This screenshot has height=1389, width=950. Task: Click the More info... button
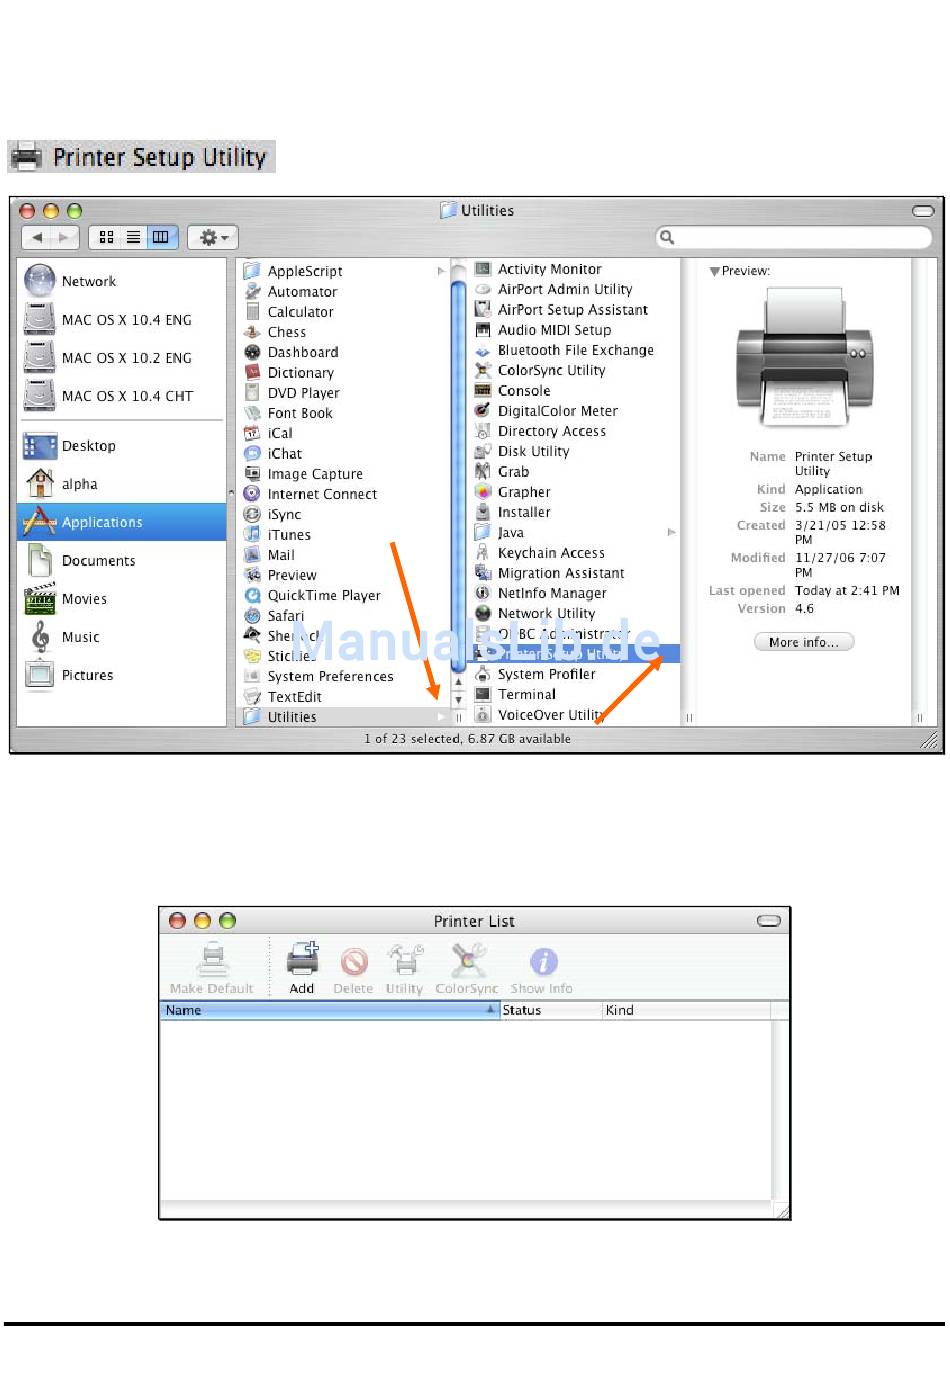tap(804, 642)
